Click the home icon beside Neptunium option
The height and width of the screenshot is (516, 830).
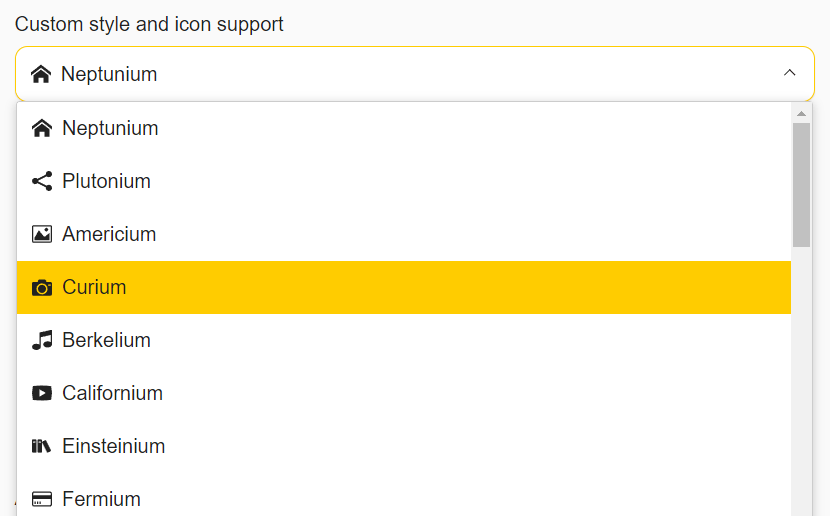[42, 128]
